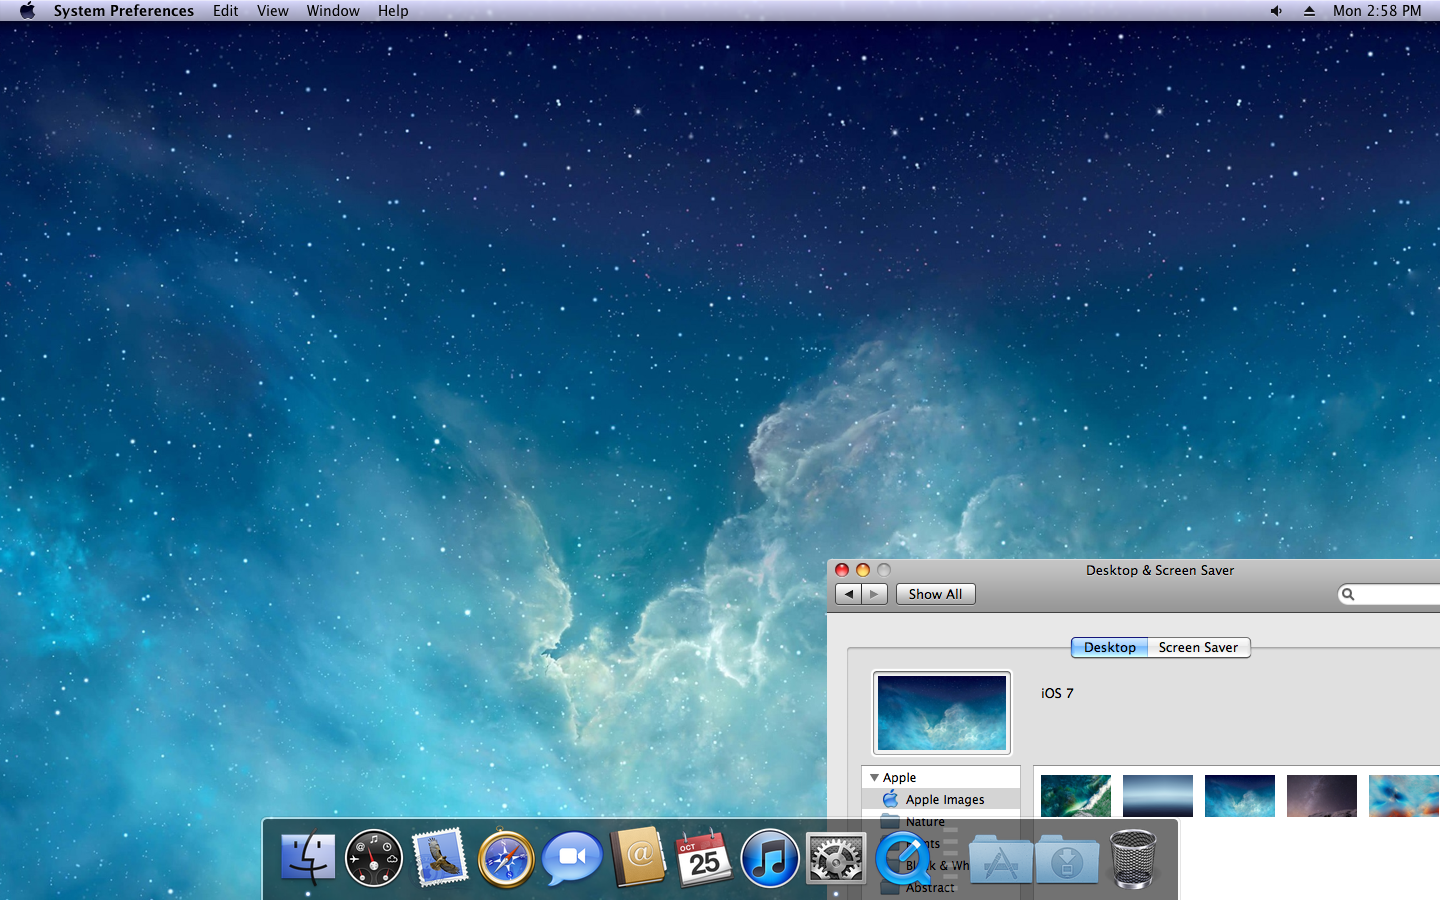This screenshot has height=900, width=1440.
Task: Open iCal calendar in dock
Action: 703,858
